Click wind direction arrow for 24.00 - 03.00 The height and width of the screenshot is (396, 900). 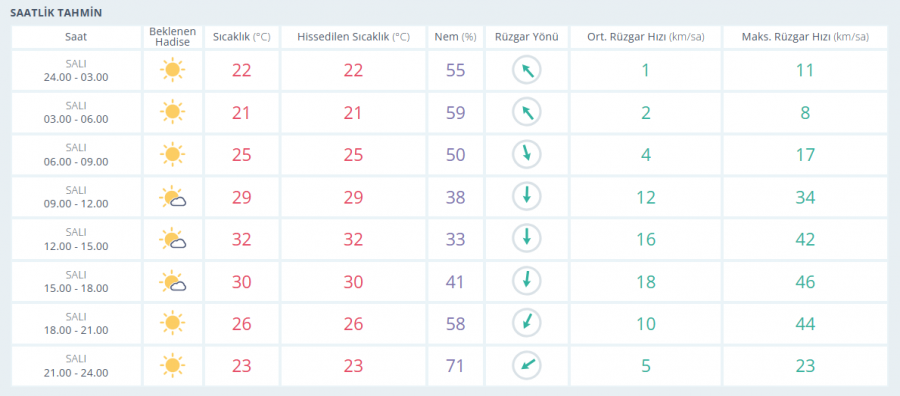(x=527, y=70)
